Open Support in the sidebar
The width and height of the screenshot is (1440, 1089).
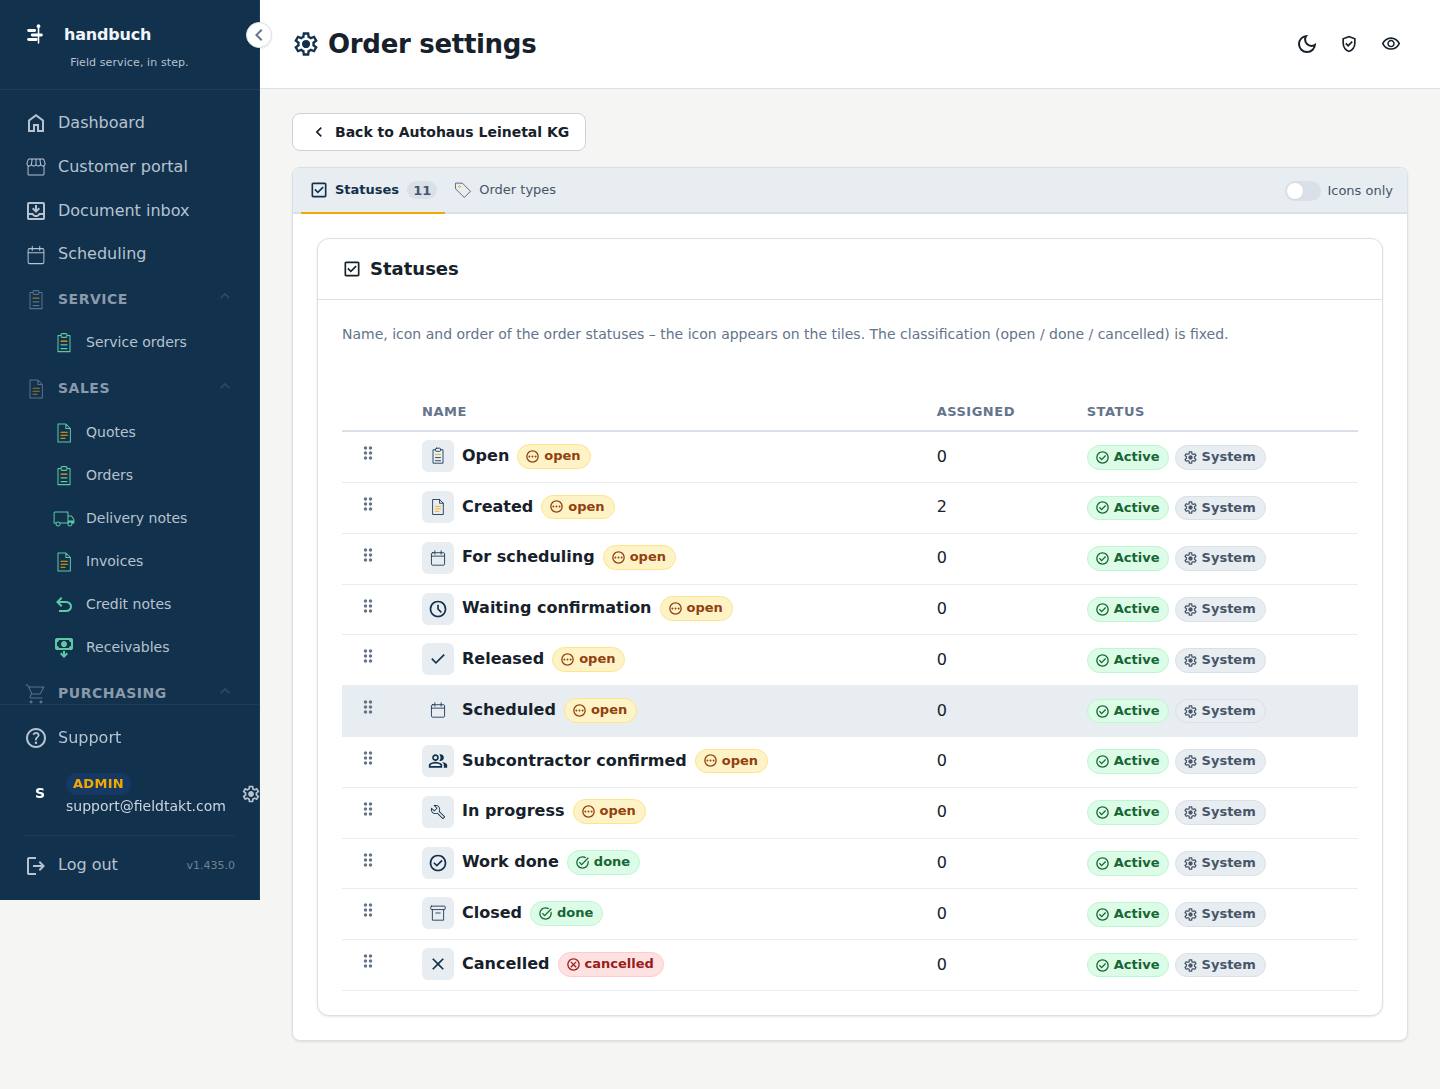pyautogui.click(x=130, y=738)
